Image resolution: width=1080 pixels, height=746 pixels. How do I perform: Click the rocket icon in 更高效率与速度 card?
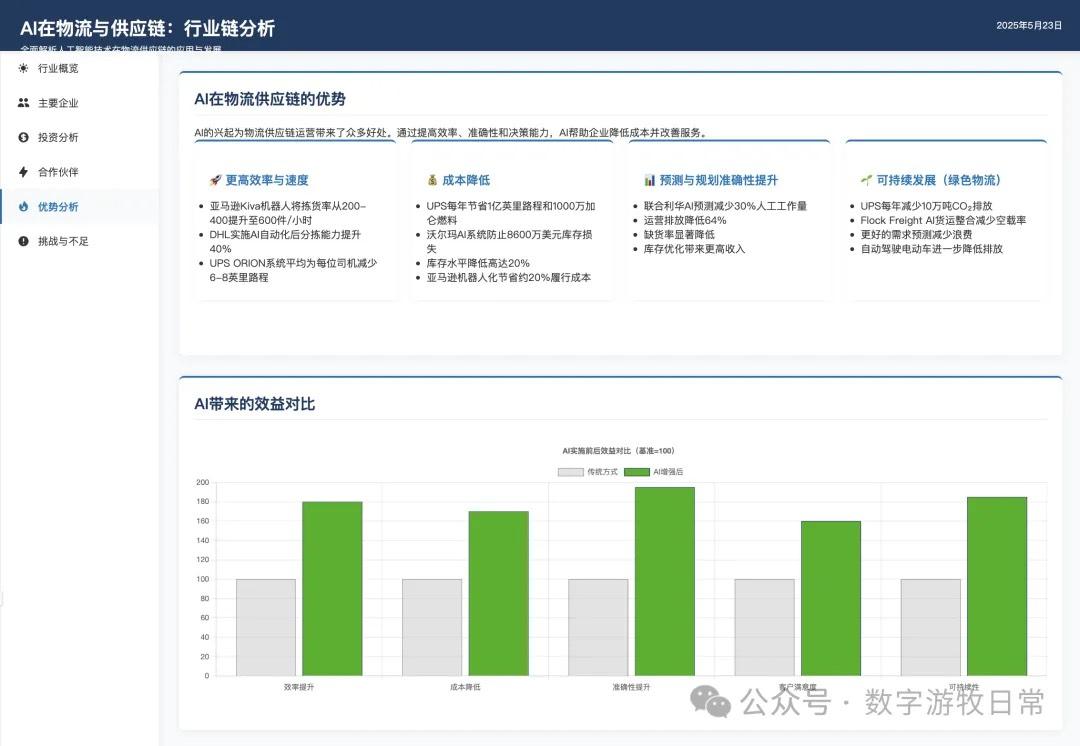click(215, 181)
